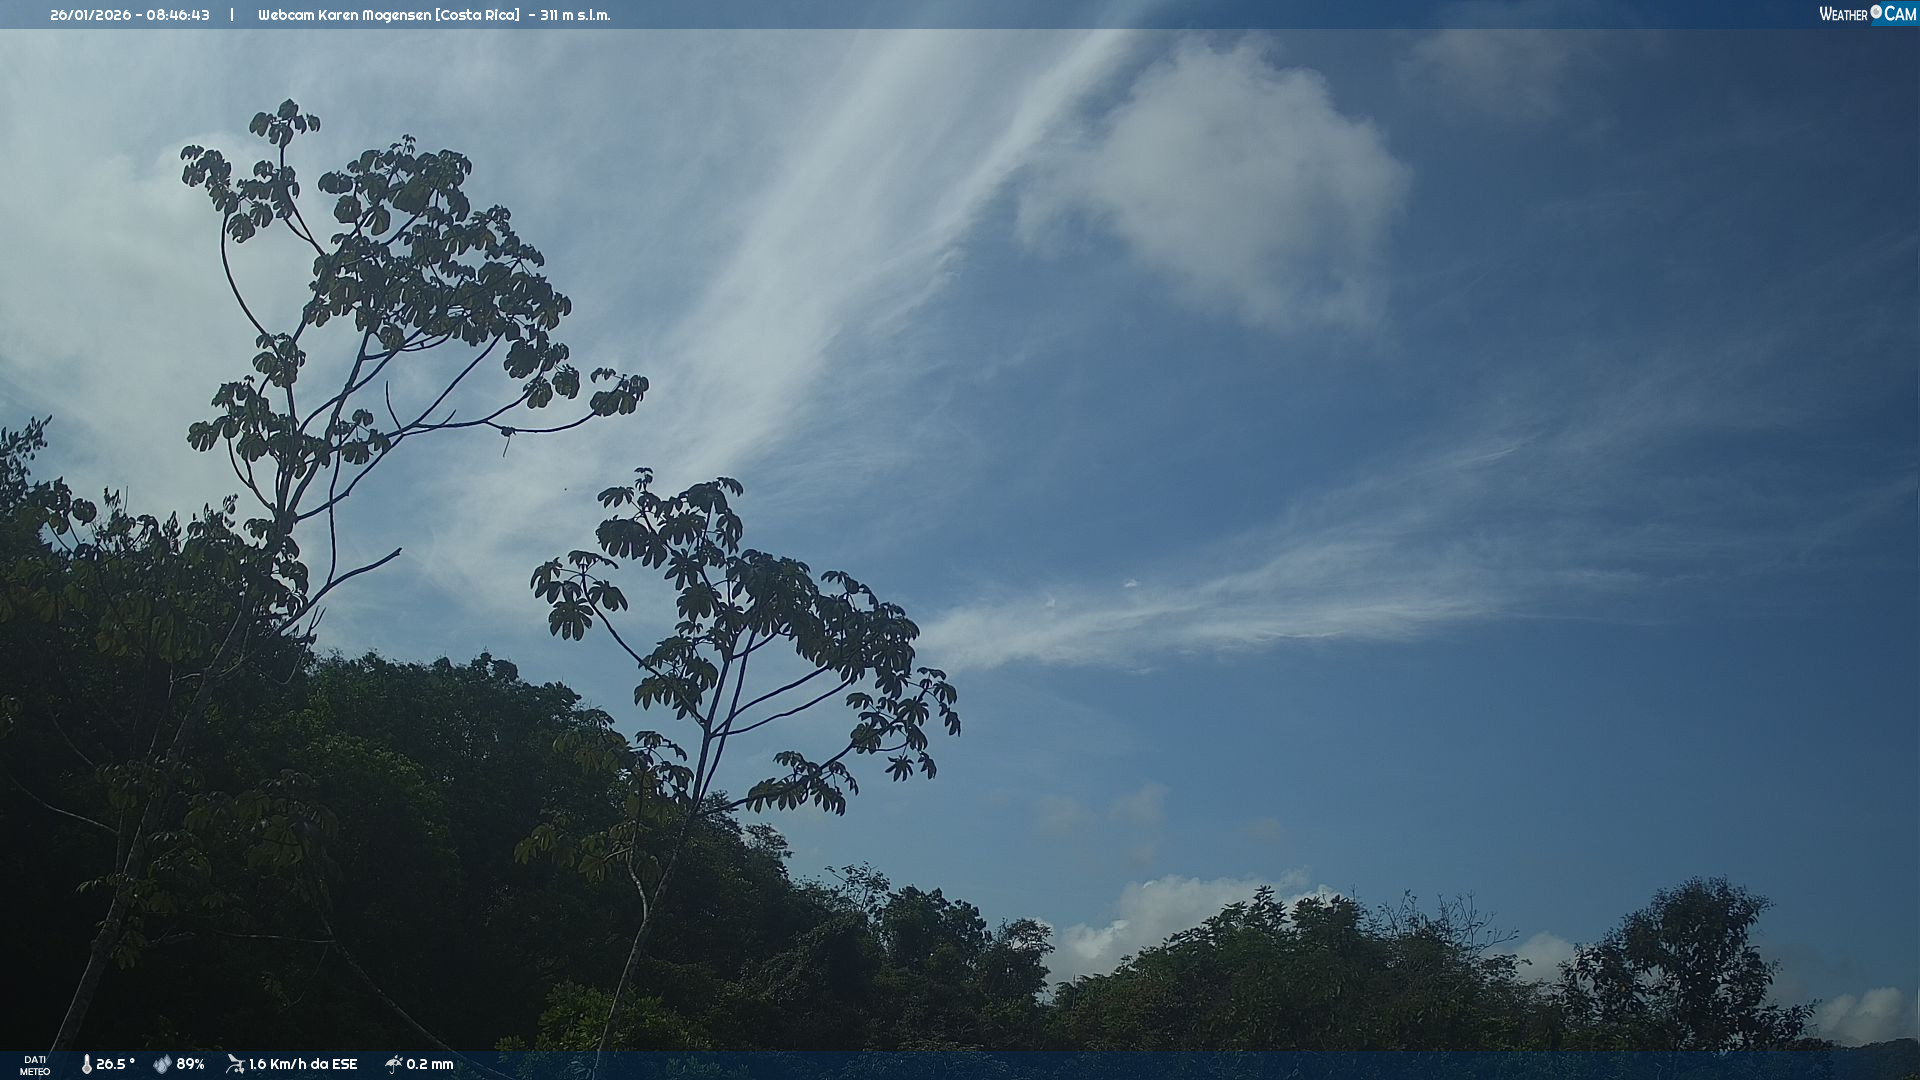The height and width of the screenshot is (1080, 1920).
Task: Click the DATI METEO label
Action: pyautogui.click(x=35, y=1065)
